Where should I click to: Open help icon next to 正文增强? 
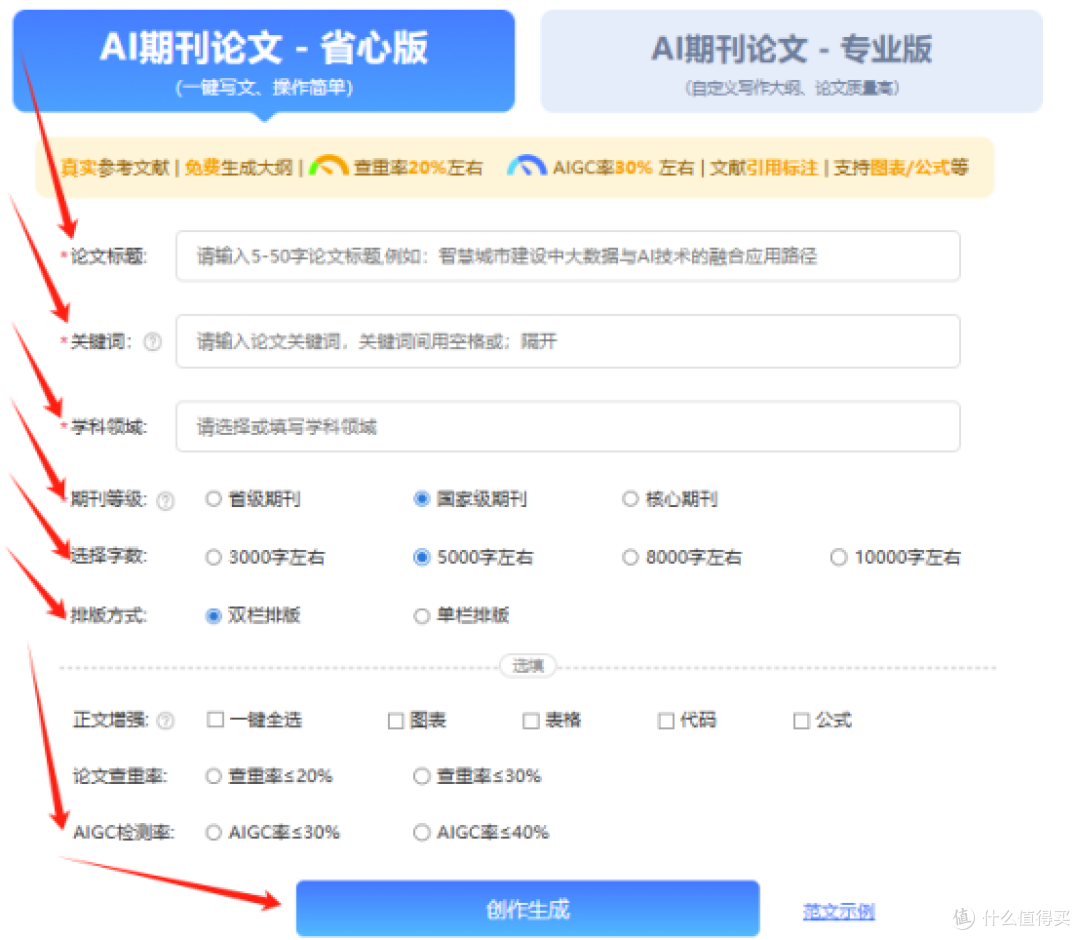pyautogui.click(x=165, y=721)
